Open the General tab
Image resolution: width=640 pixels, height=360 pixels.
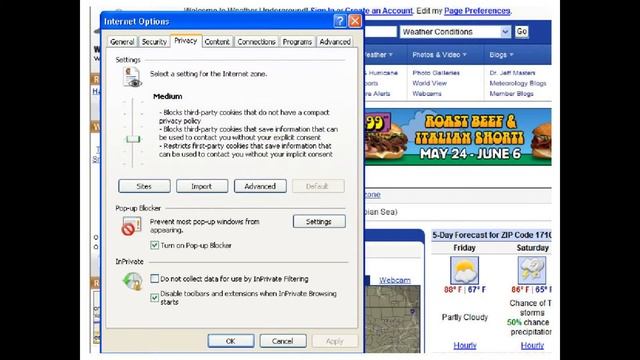tap(122, 42)
